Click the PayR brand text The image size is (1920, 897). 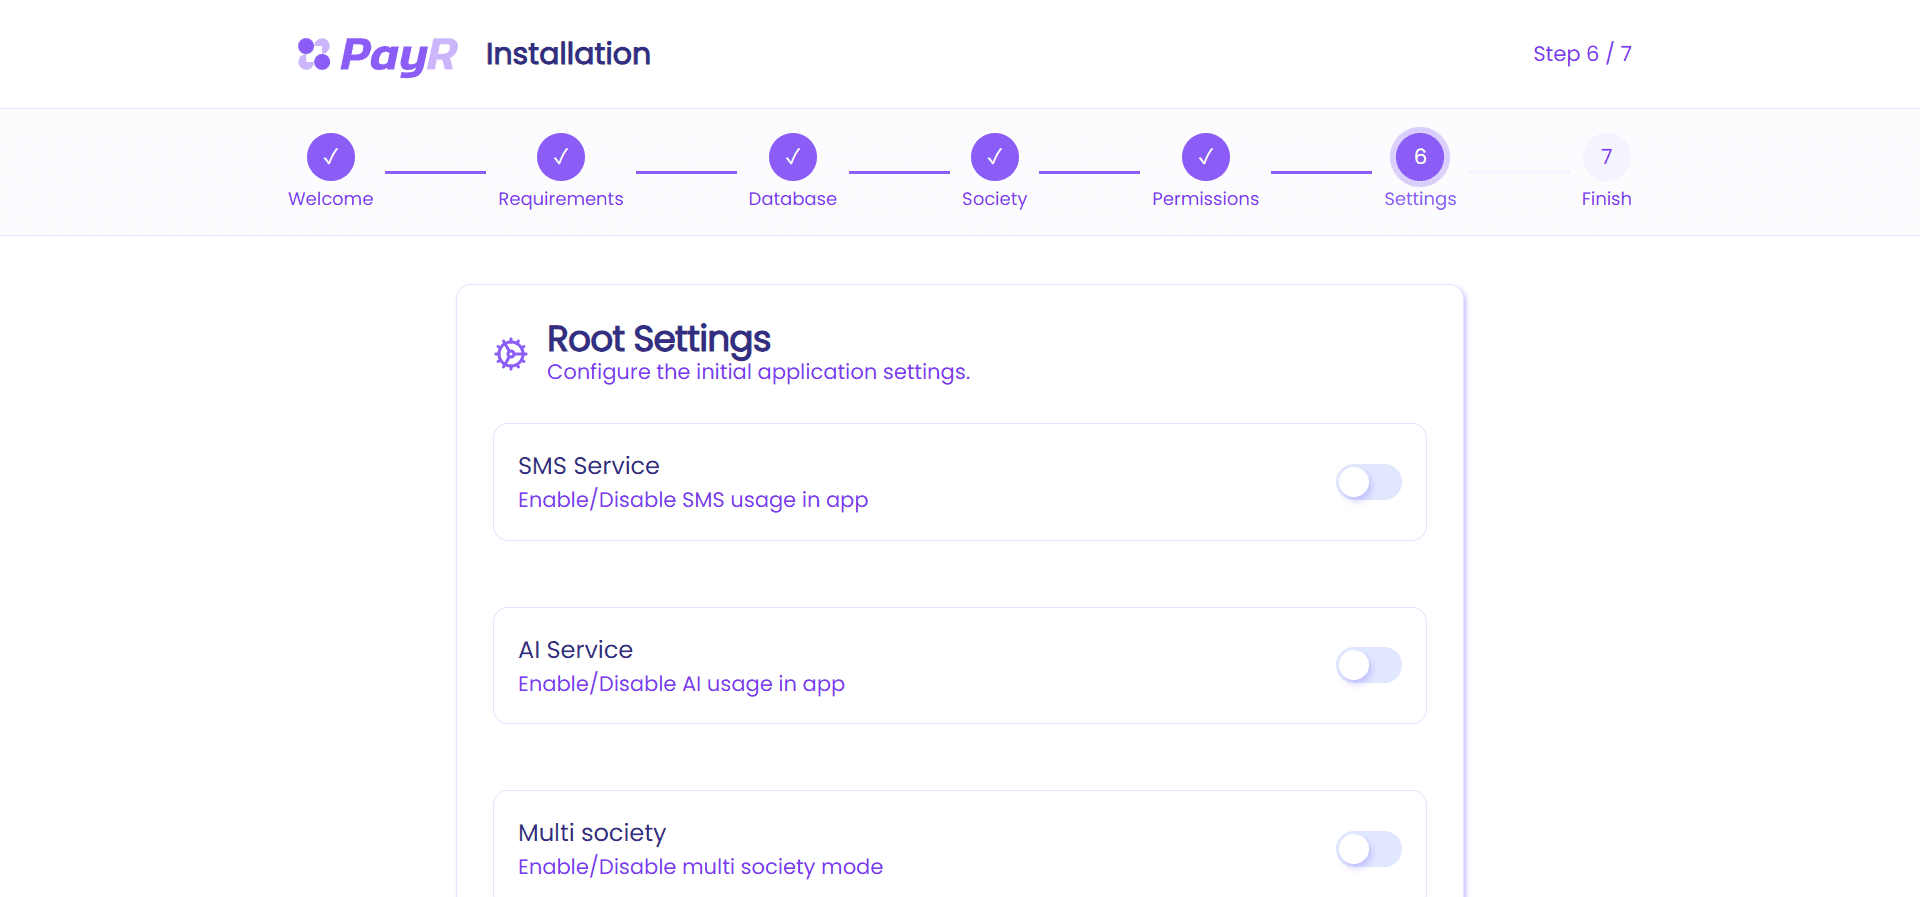point(399,55)
